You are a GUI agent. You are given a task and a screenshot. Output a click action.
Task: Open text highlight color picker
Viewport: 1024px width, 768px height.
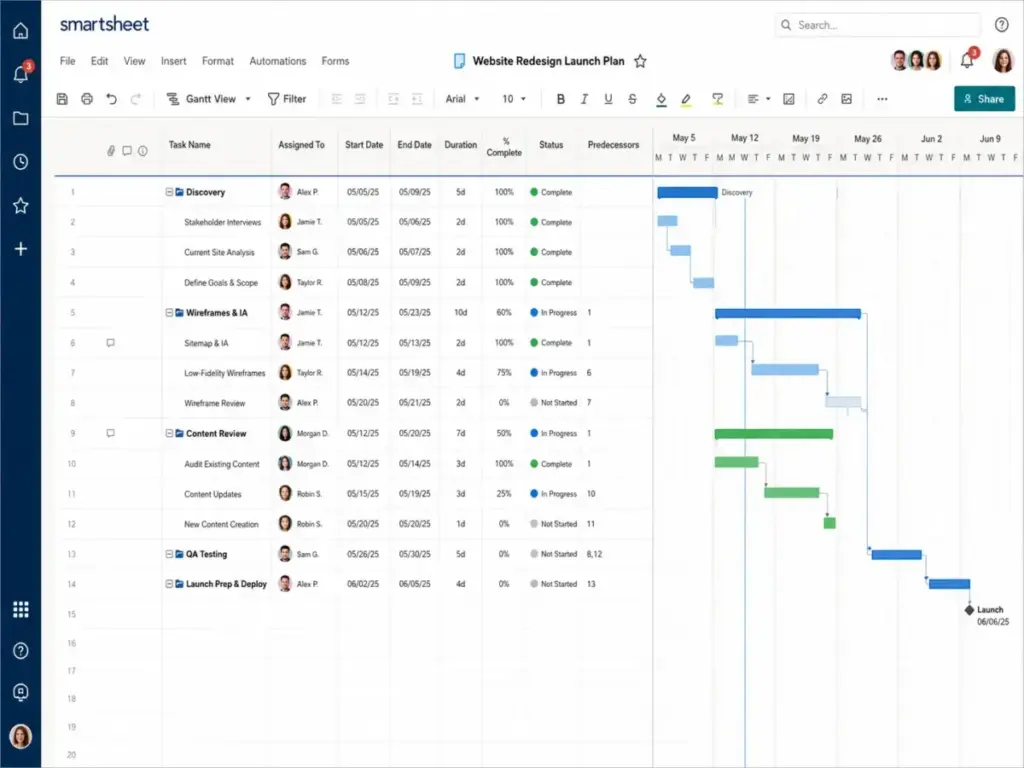(x=685, y=99)
